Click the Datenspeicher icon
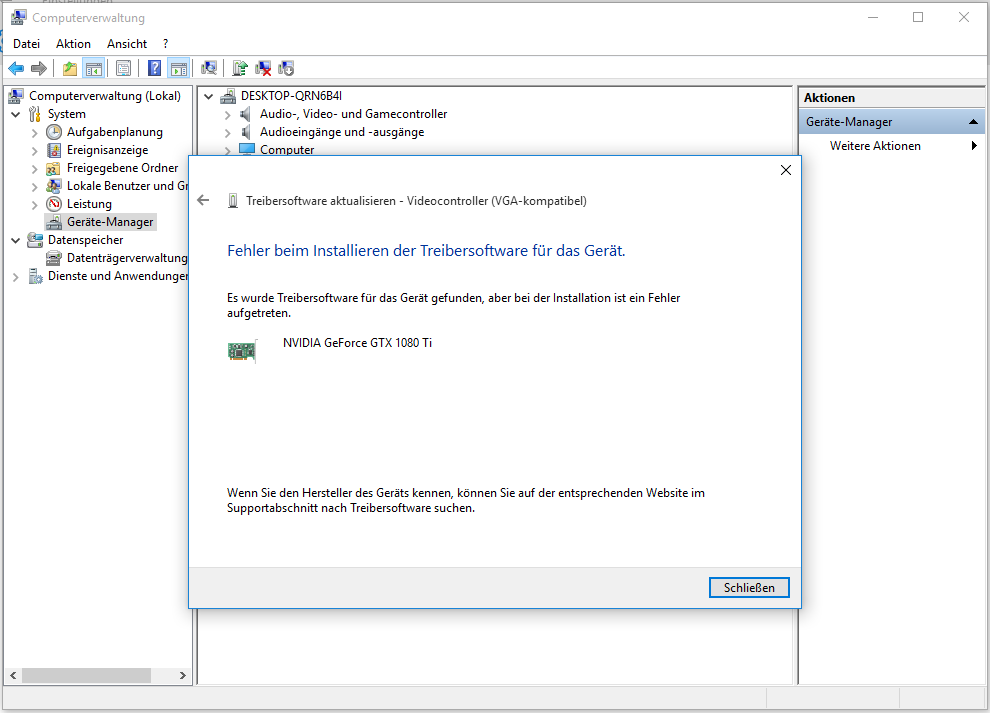 pos(35,240)
